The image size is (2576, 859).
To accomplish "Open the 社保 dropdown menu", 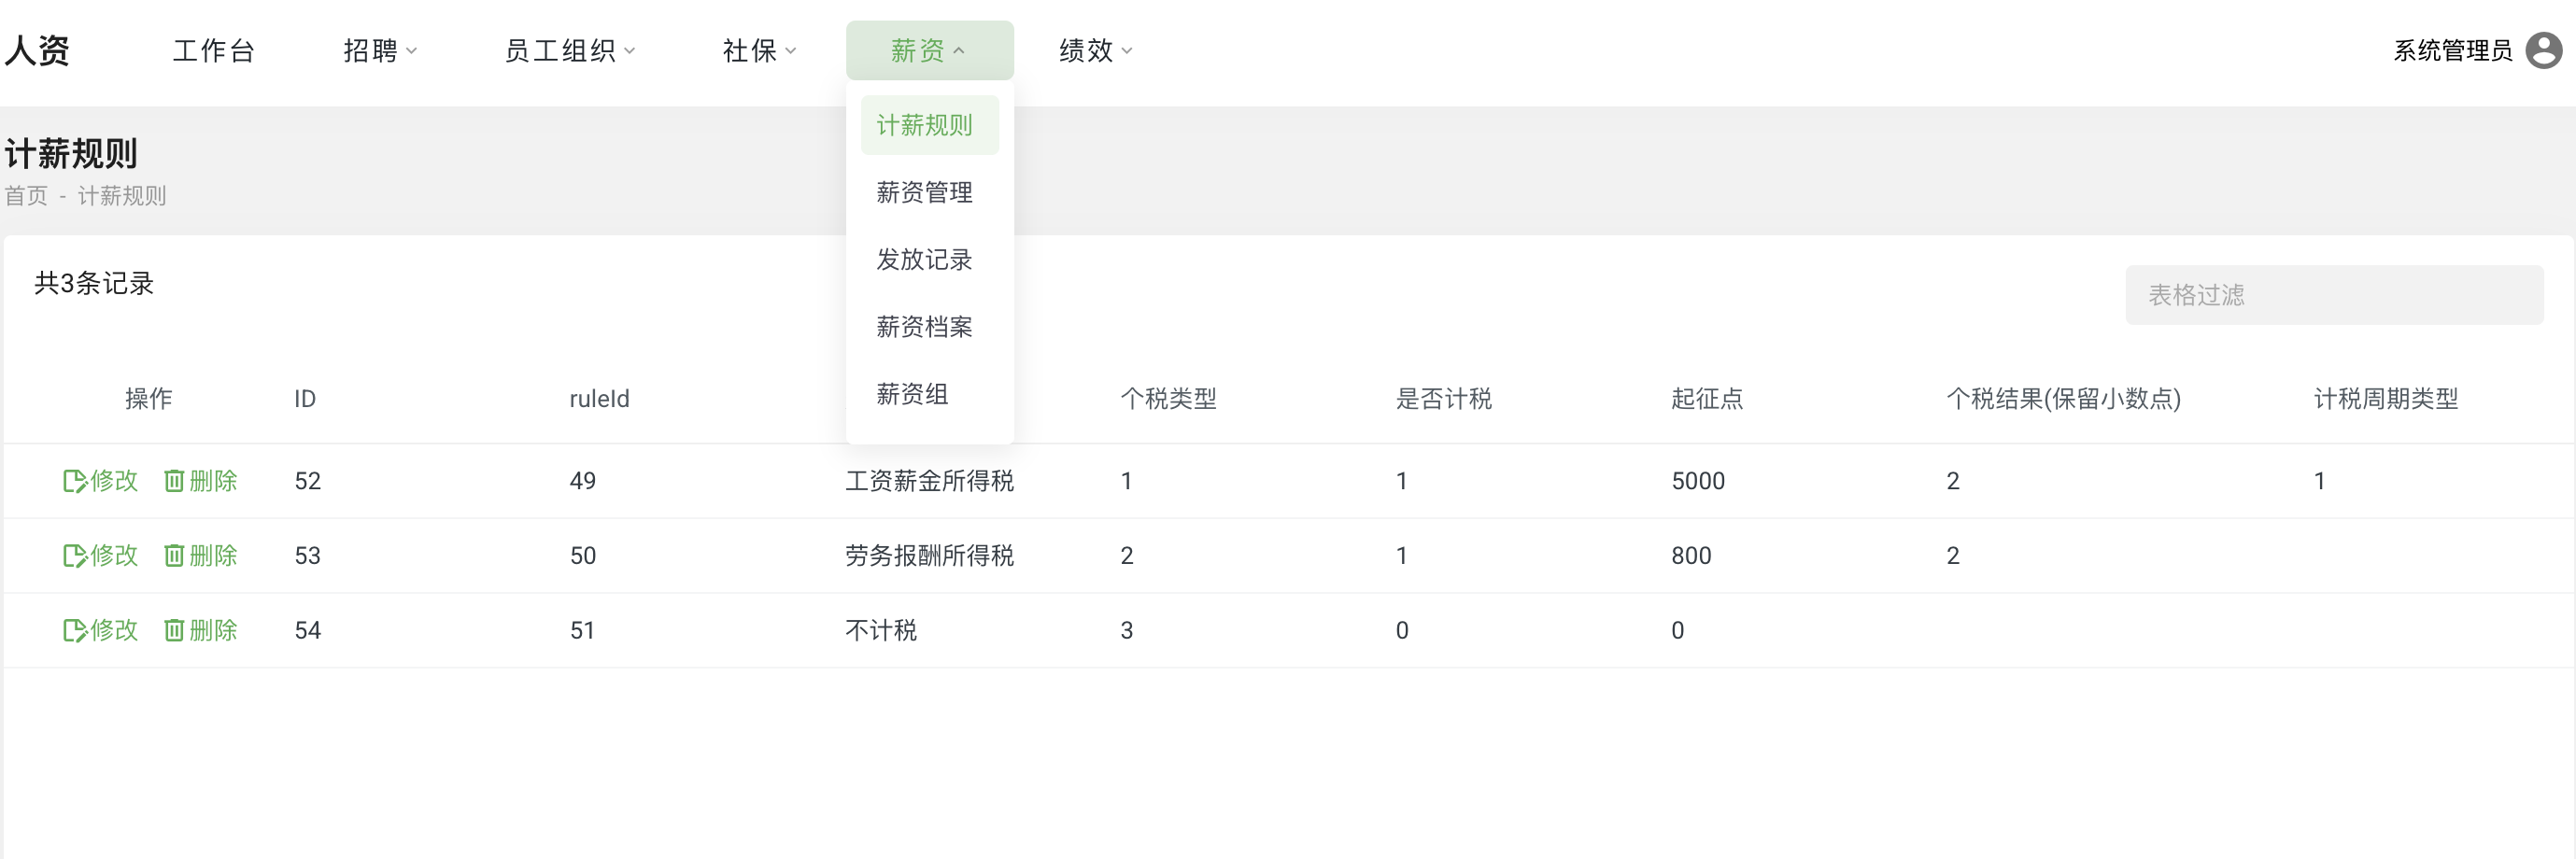I will 759,50.
